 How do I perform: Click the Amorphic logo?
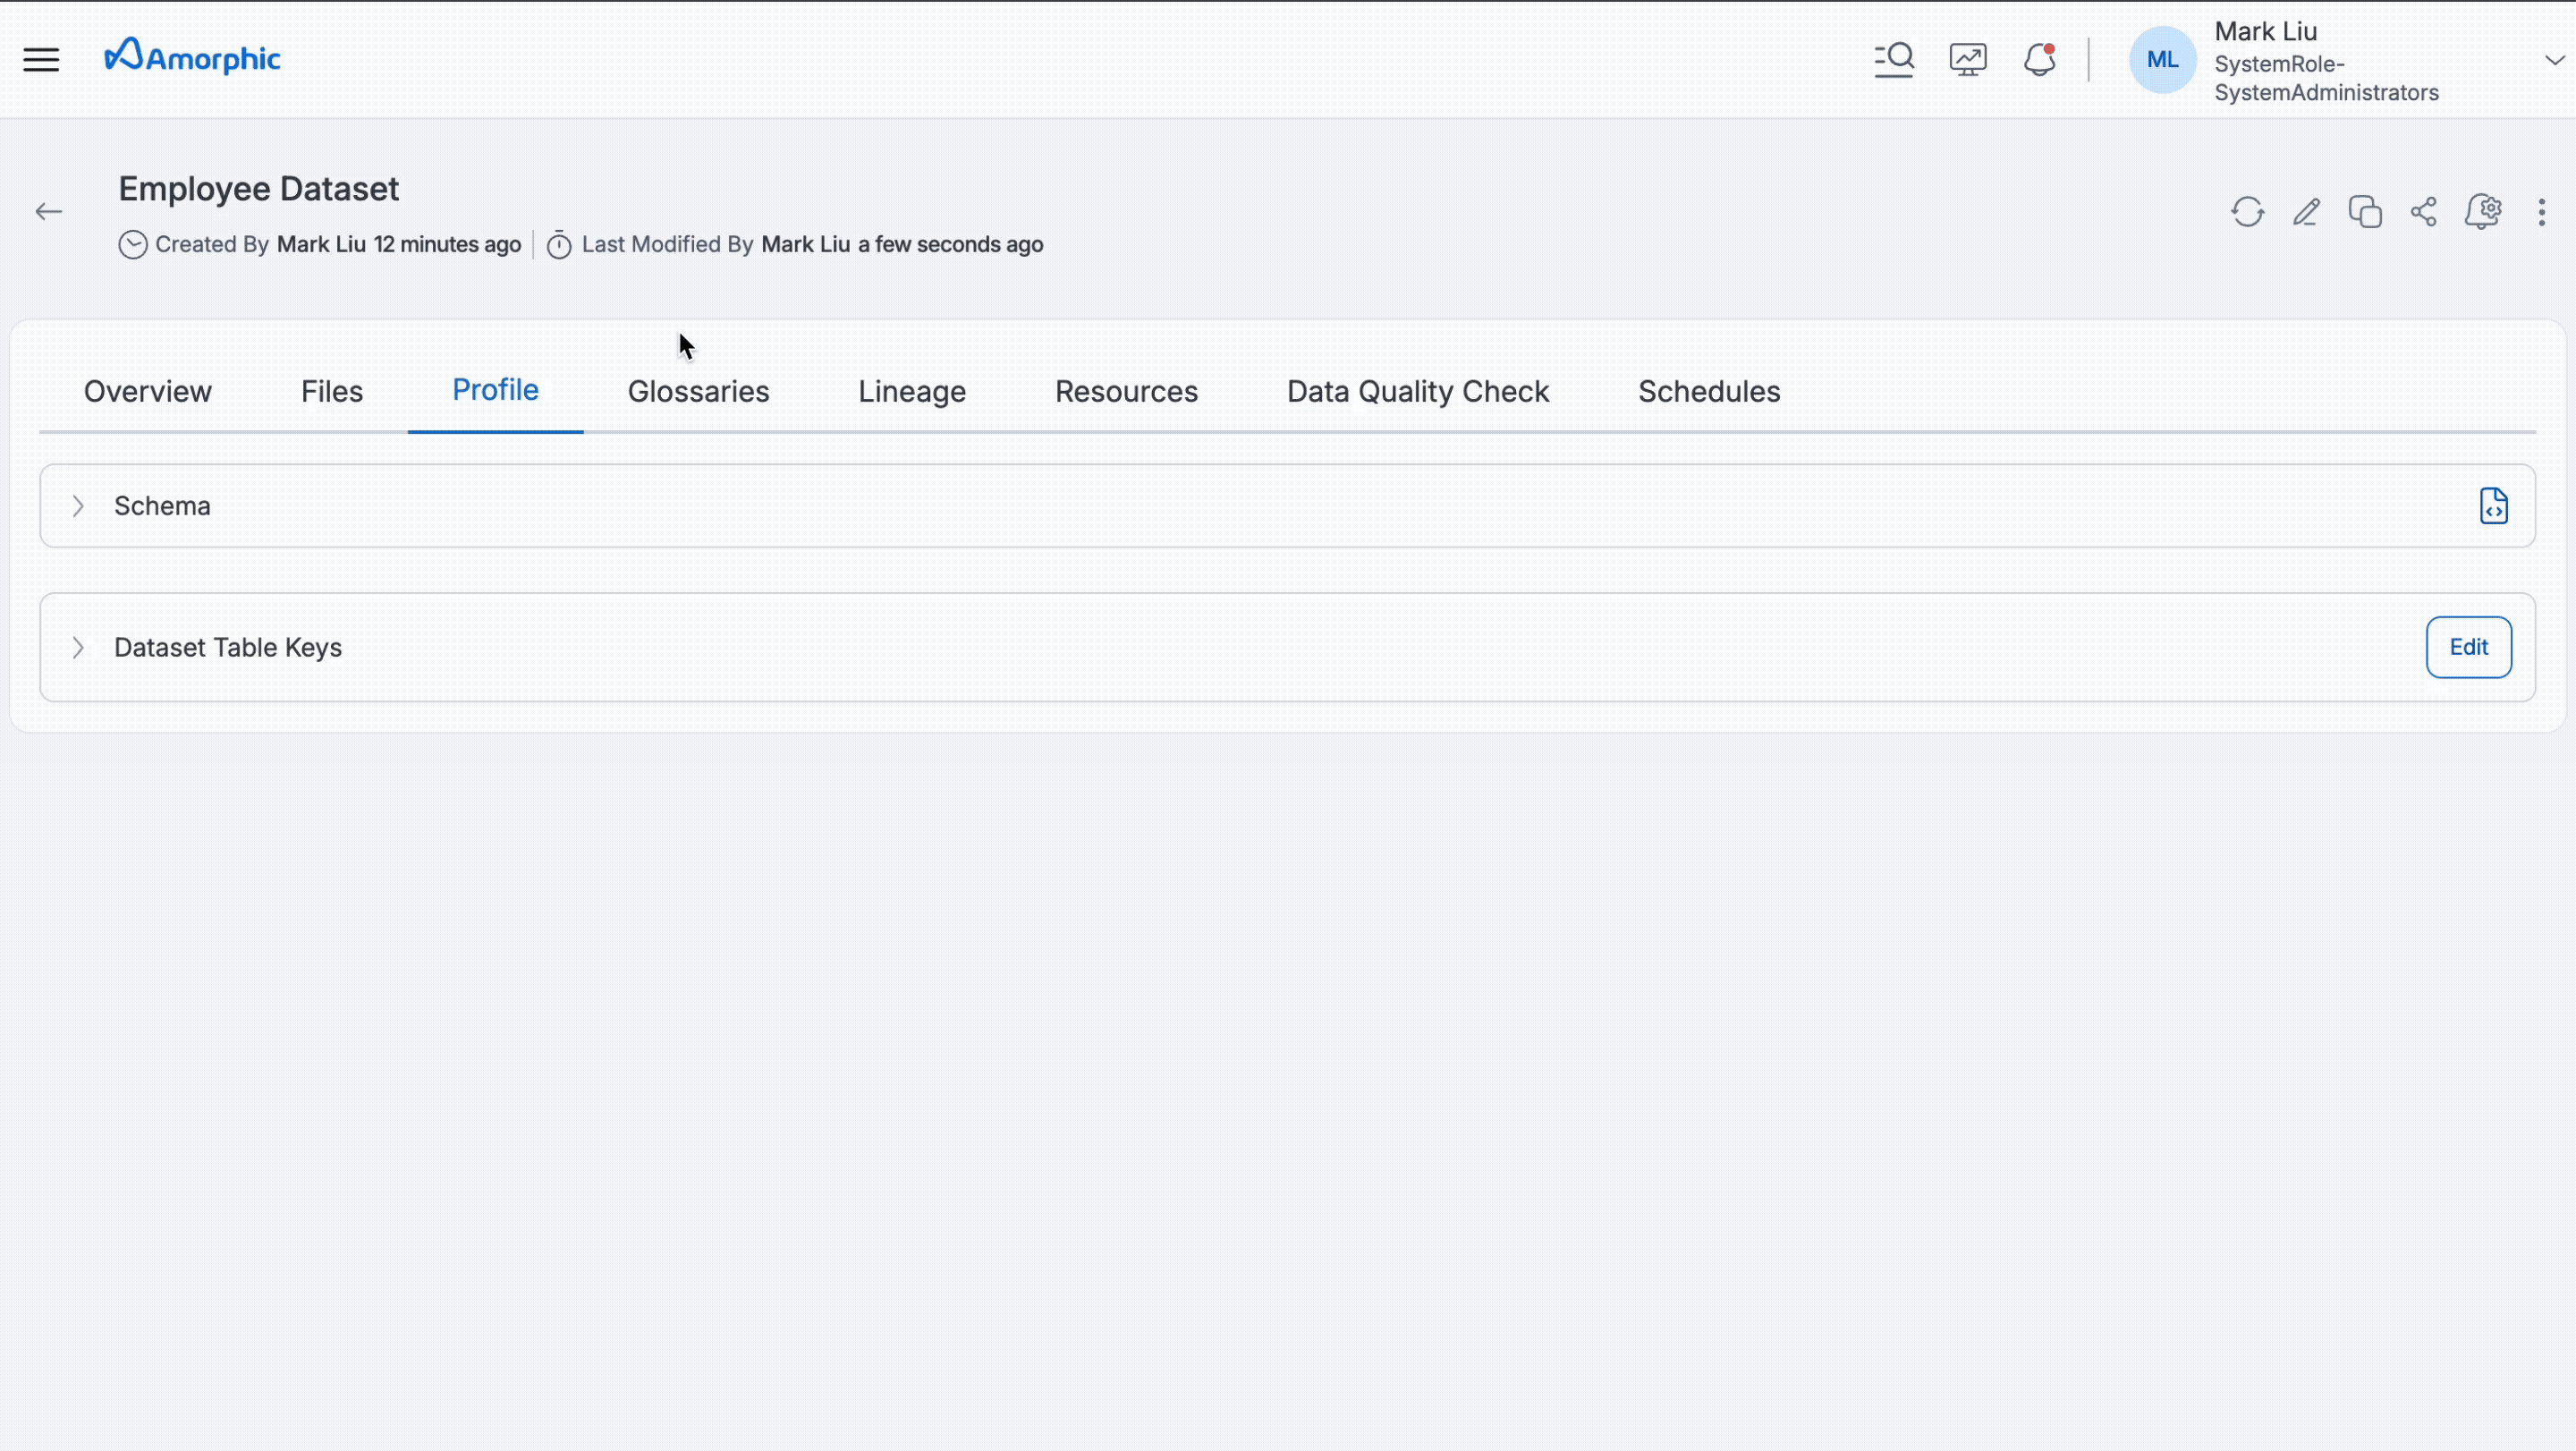191,56
